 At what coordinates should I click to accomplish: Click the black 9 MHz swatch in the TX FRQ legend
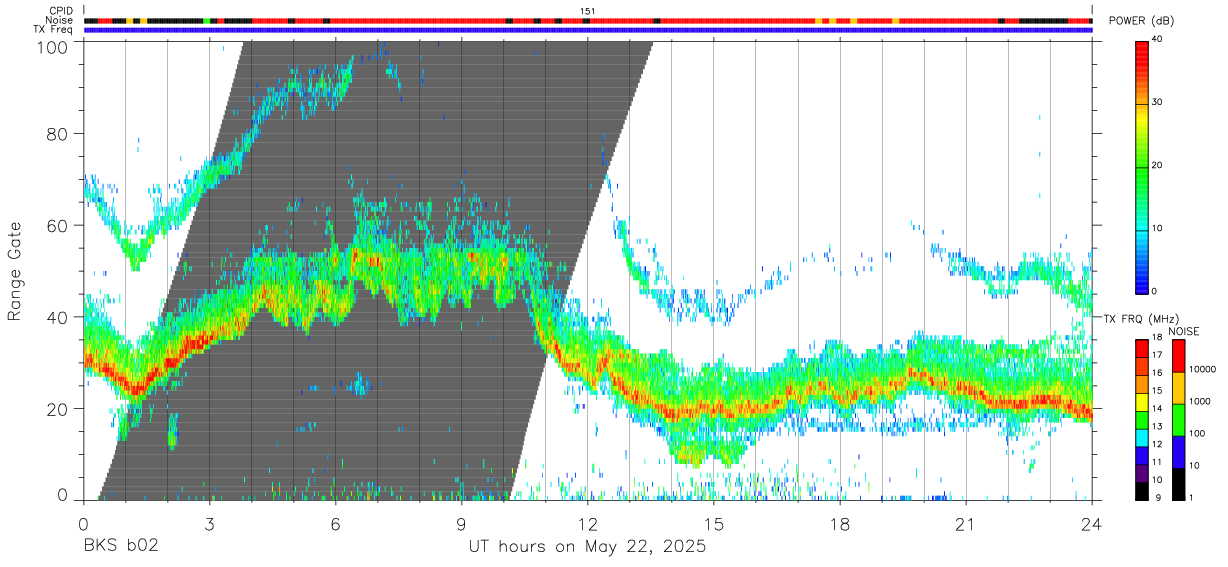pyautogui.click(x=1141, y=491)
